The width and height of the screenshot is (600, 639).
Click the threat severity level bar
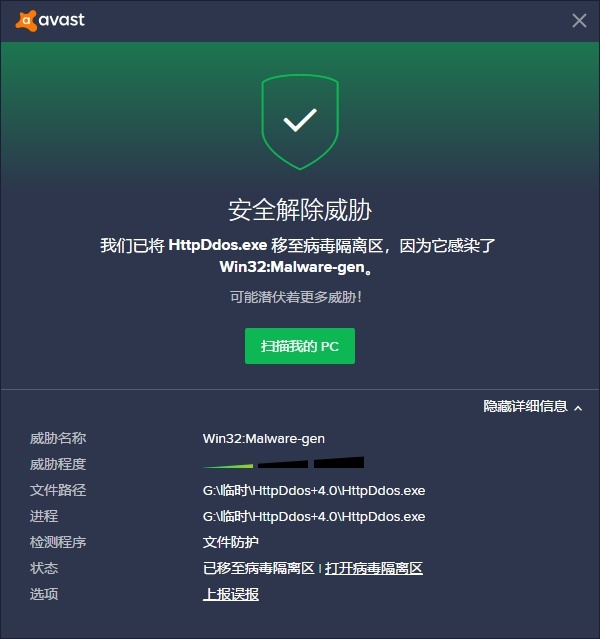pyautogui.click(x=283, y=463)
